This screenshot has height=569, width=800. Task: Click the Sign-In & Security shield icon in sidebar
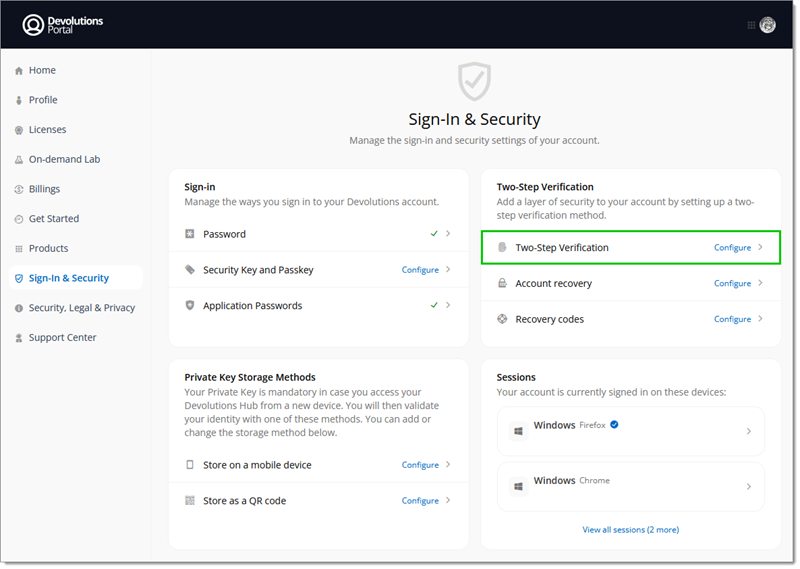tap(19, 279)
